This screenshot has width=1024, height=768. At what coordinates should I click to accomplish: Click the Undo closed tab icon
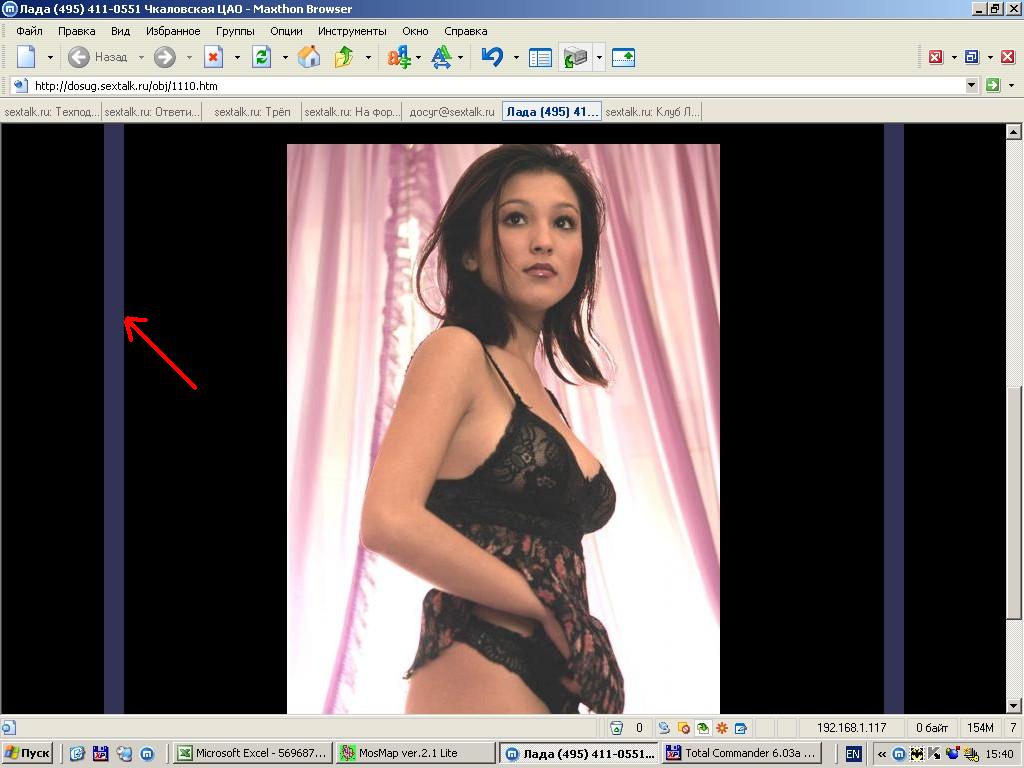[x=491, y=57]
